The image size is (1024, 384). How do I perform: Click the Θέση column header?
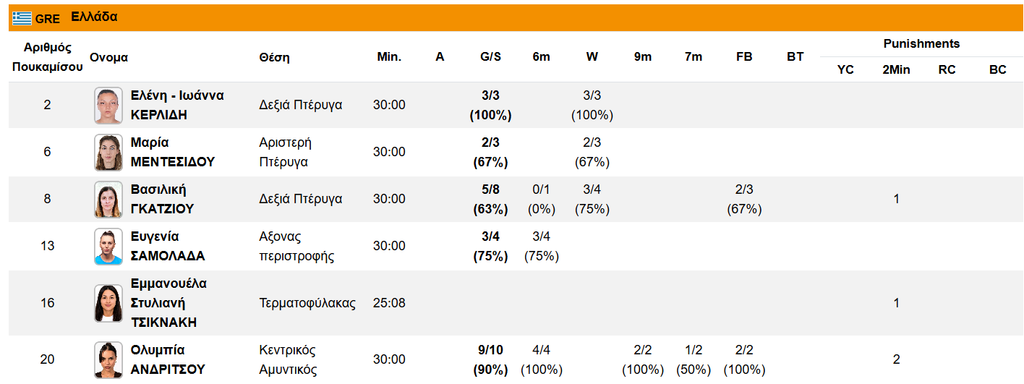pos(274,57)
